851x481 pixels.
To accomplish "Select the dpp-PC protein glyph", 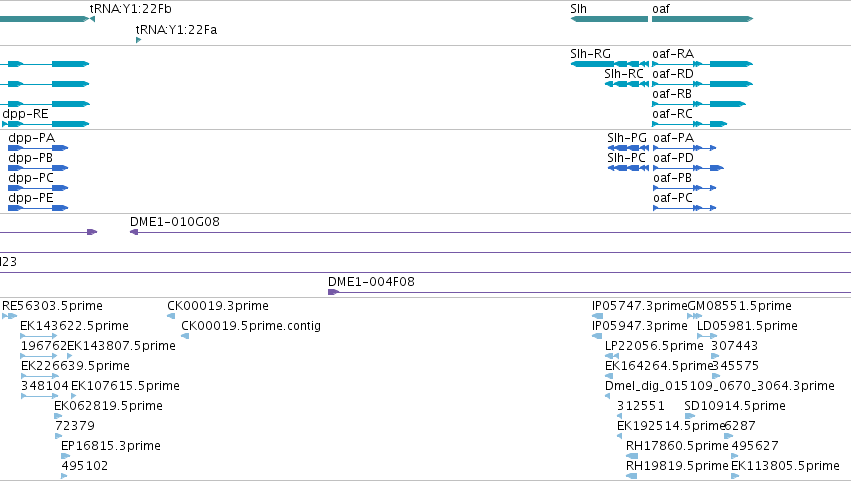I will 38,188.
